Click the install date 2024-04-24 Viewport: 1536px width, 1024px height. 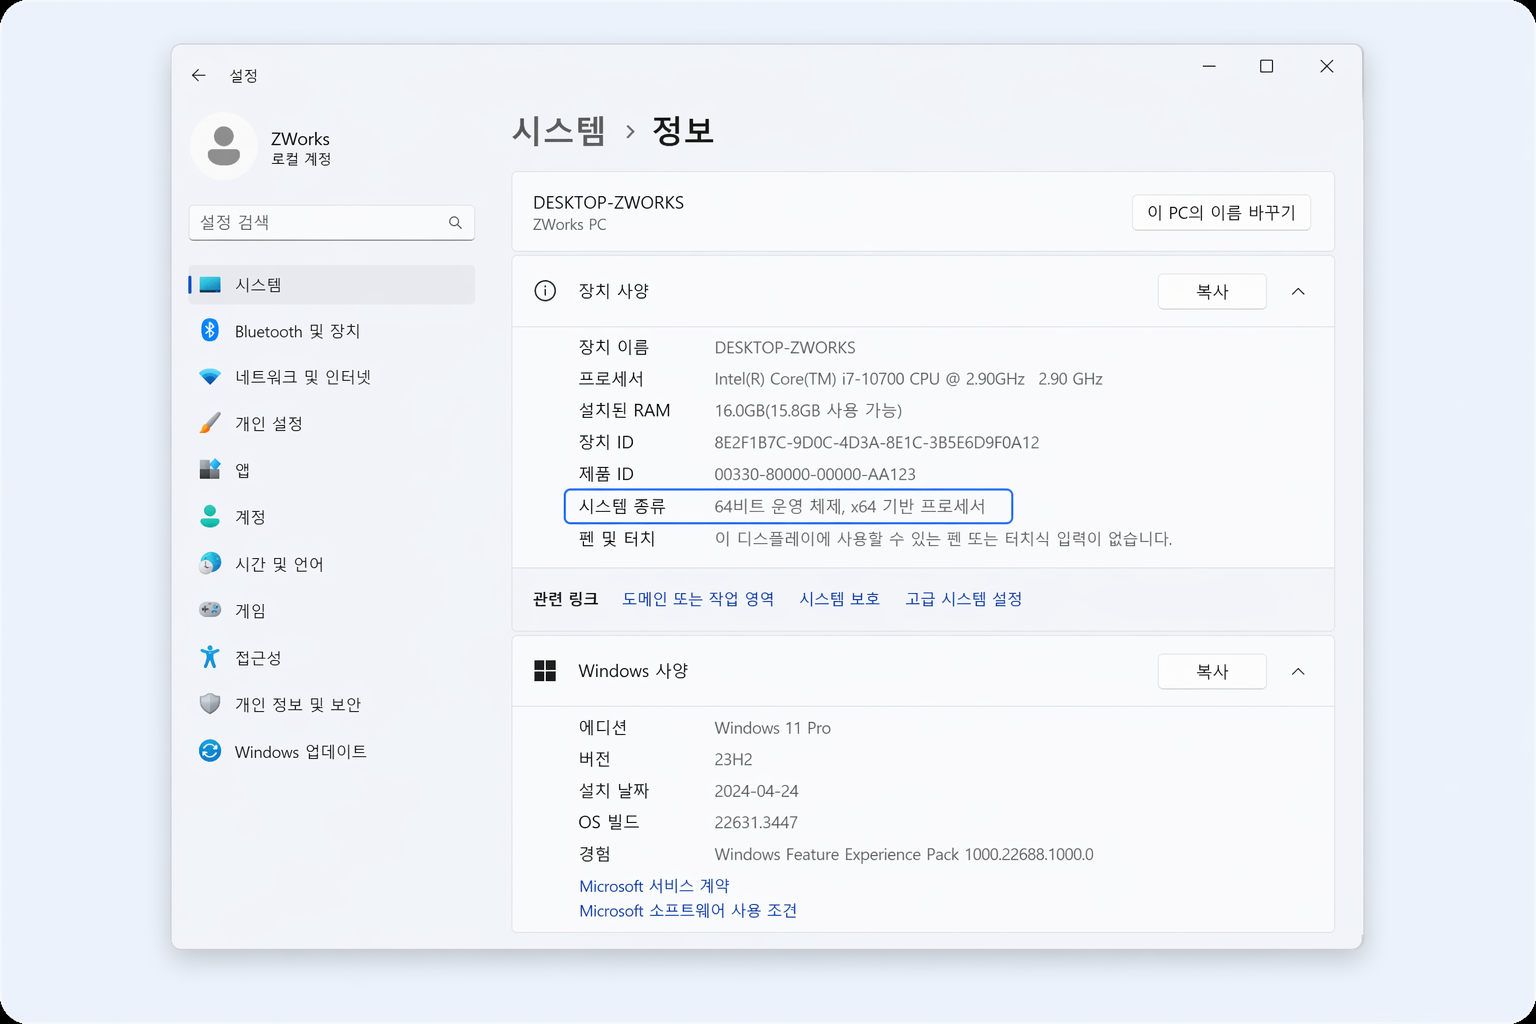coord(756,791)
